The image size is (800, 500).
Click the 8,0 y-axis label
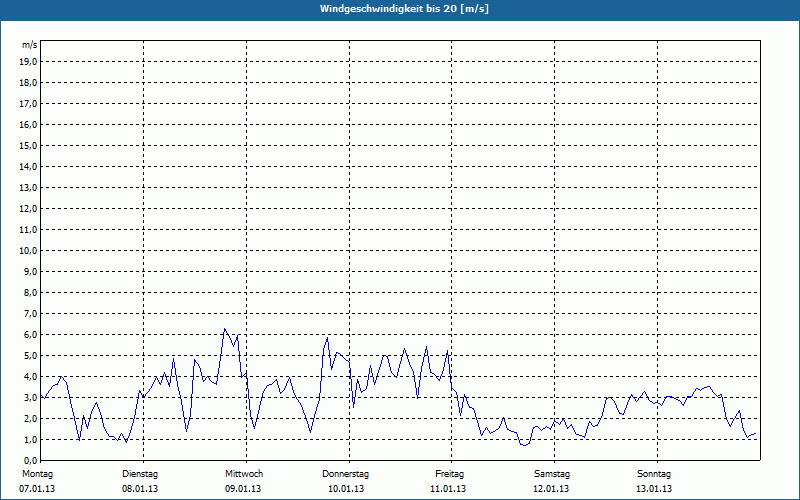(31, 292)
